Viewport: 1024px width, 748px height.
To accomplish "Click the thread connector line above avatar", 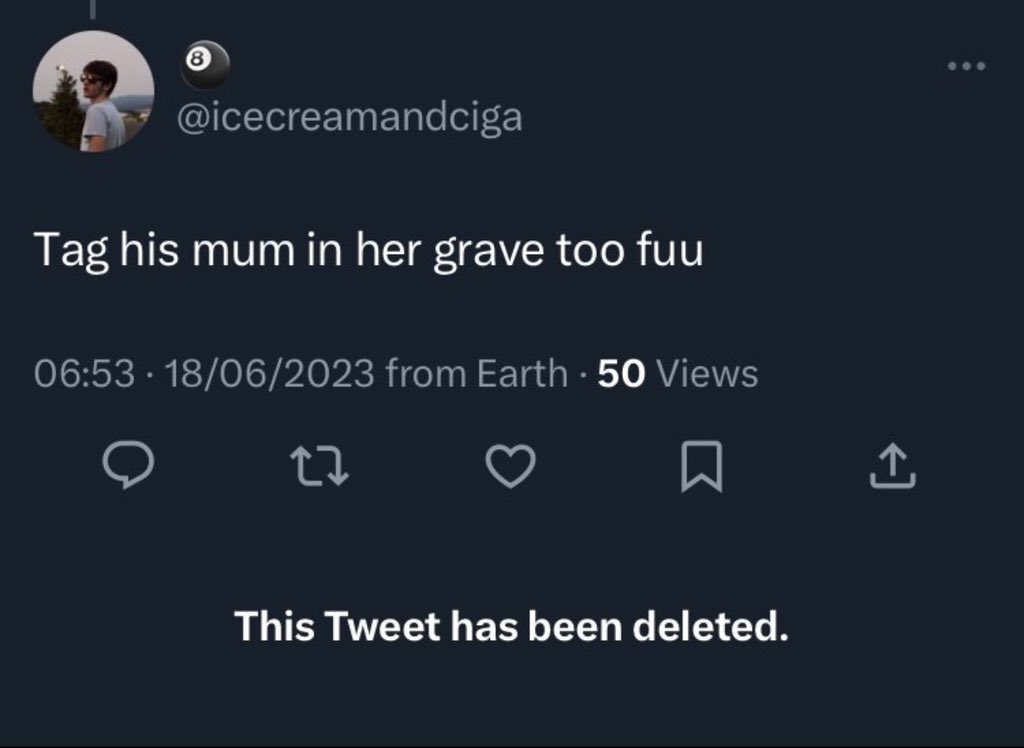I will [92, 8].
